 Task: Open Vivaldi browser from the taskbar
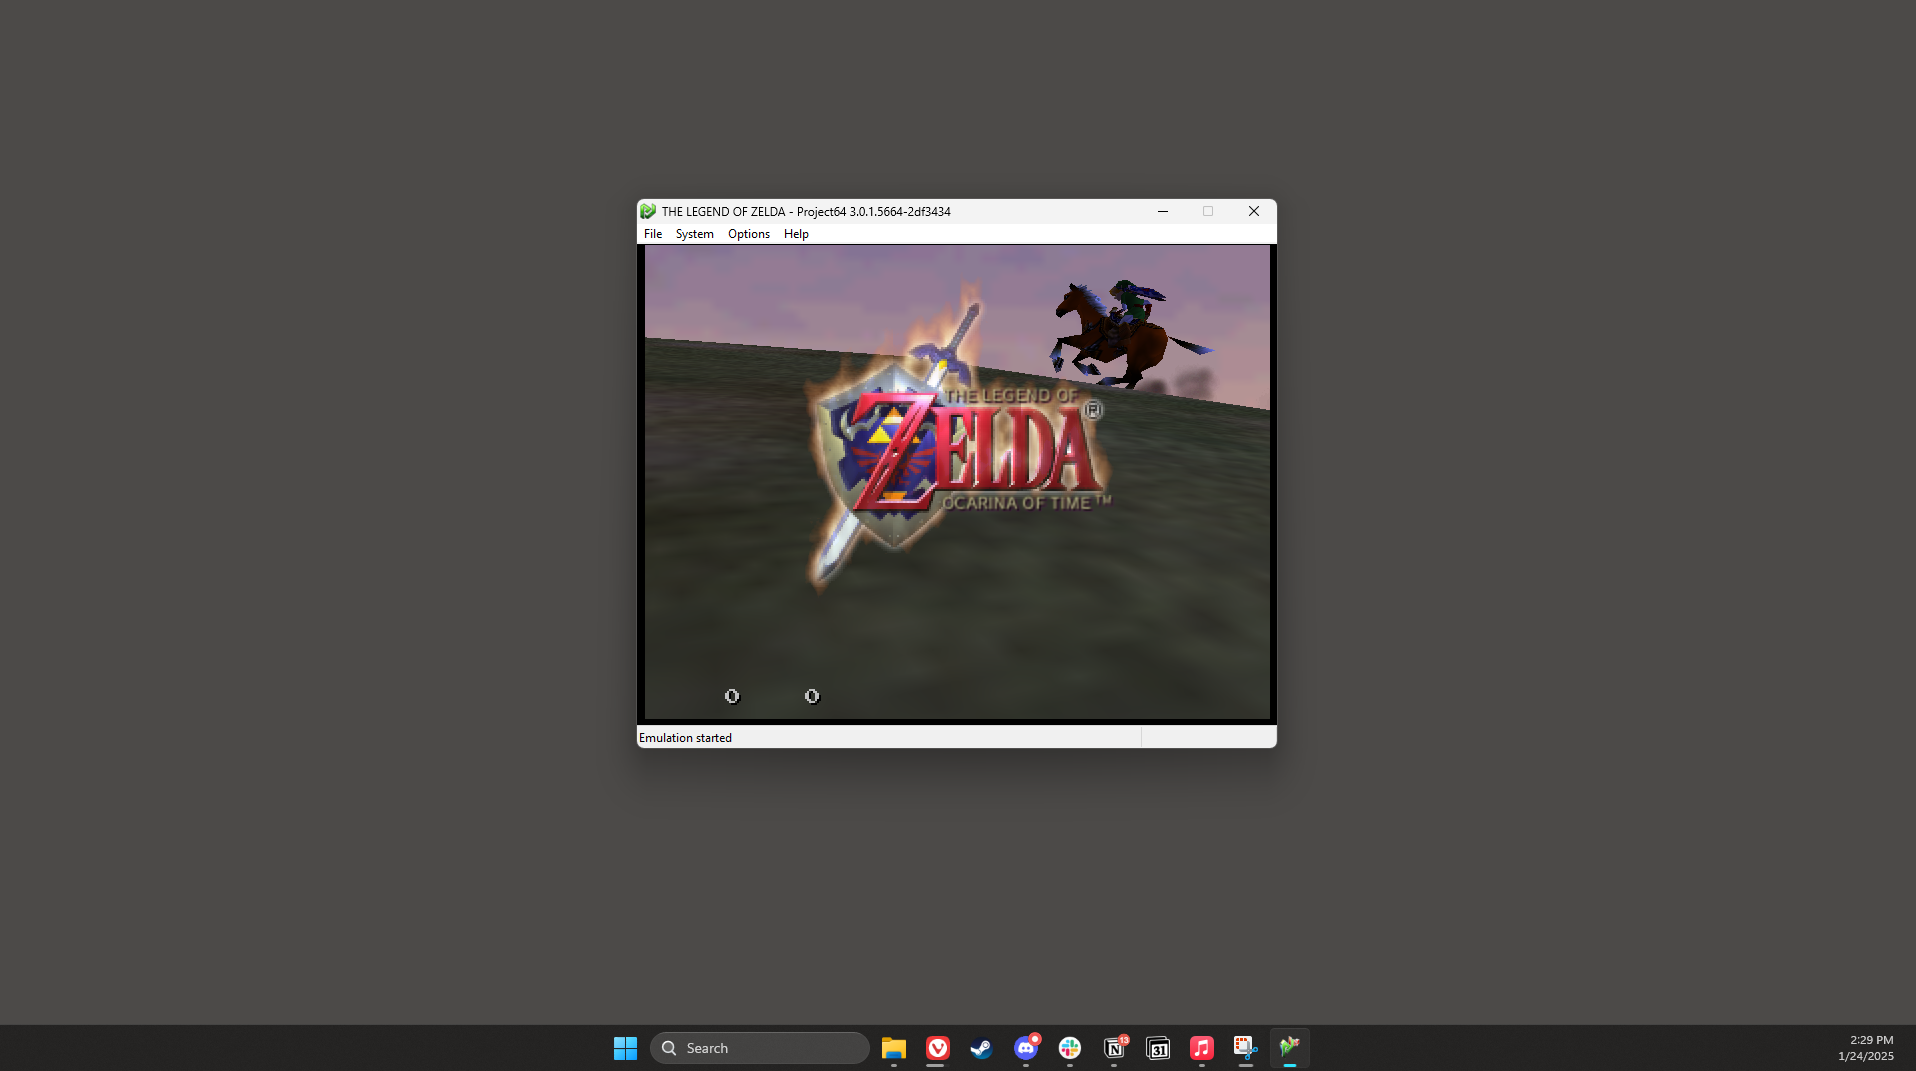938,1048
